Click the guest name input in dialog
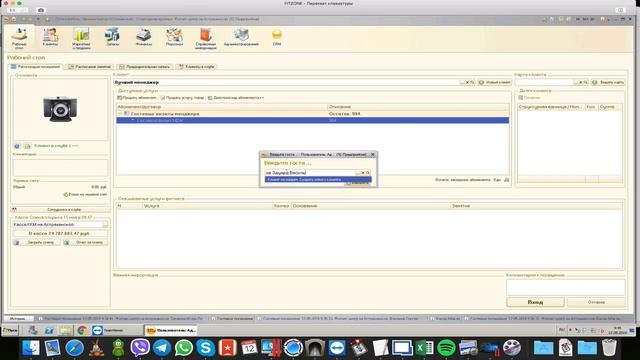Viewport: 640px width, 360px height. (x=310, y=173)
